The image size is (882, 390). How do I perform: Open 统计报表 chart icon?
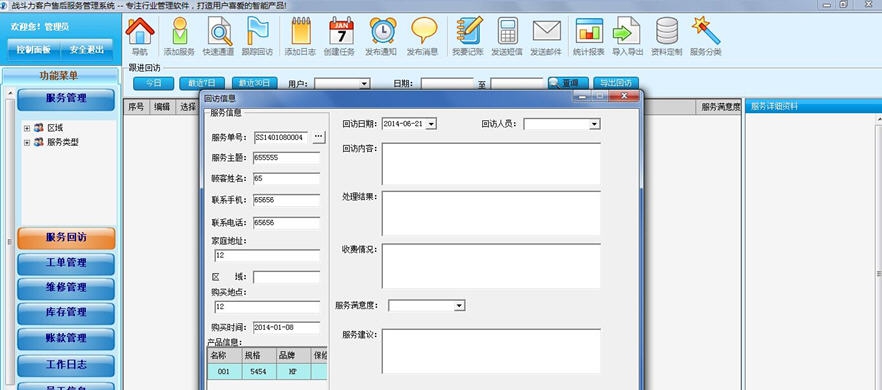pos(589,30)
